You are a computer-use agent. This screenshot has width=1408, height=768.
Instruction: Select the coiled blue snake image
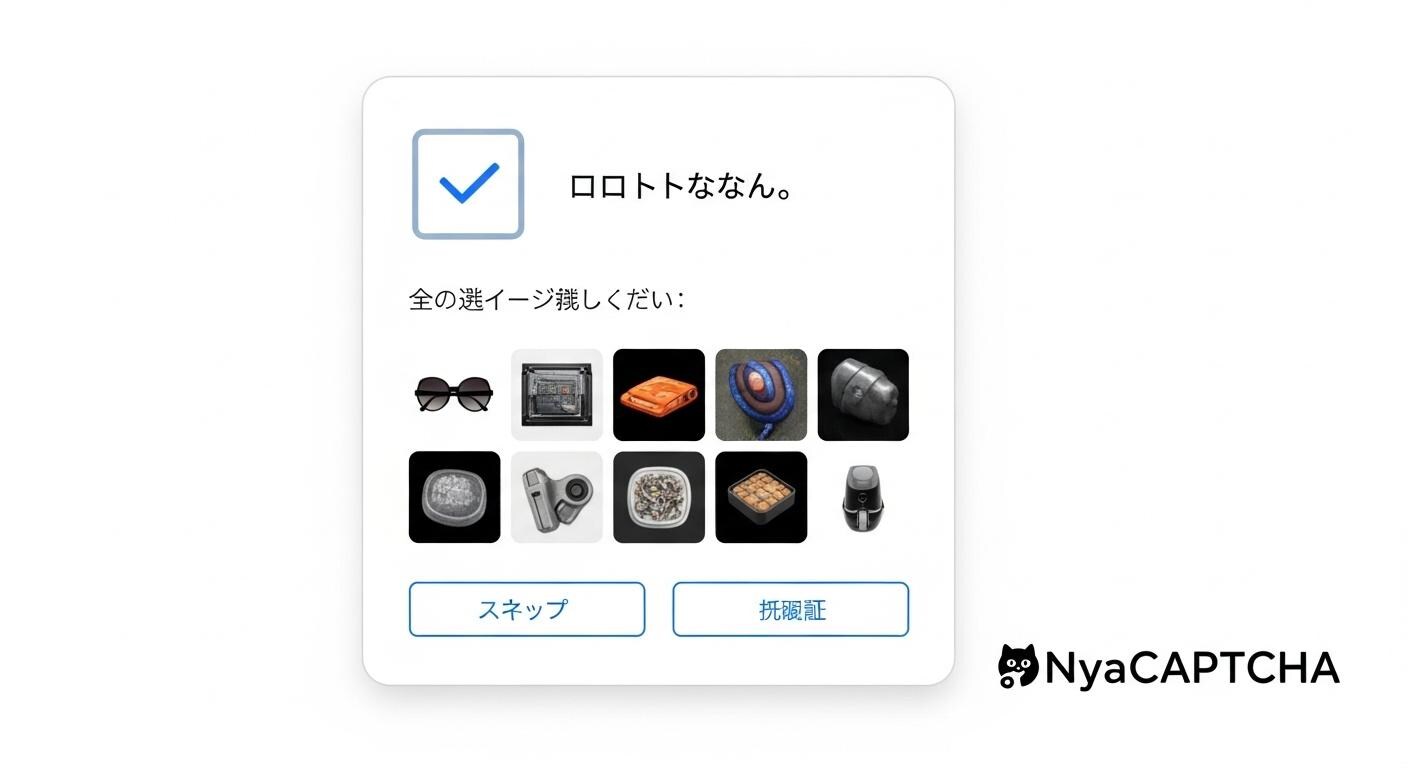click(761, 394)
